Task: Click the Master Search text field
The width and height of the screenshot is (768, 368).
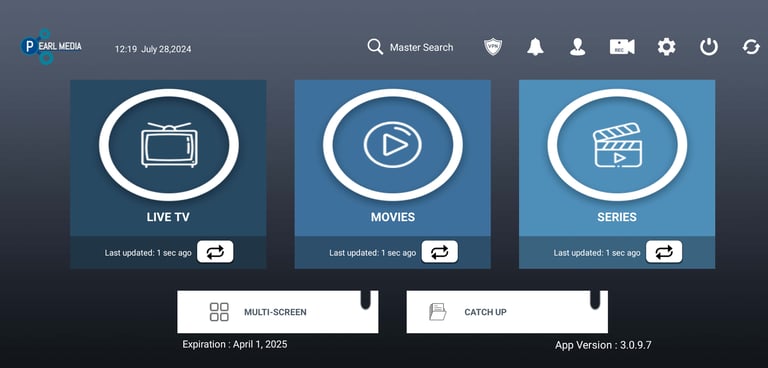Action: pos(421,48)
